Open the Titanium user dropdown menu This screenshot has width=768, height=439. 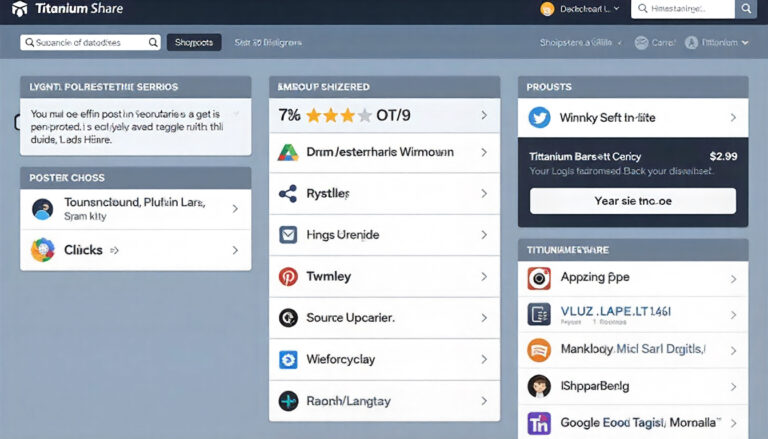(x=718, y=43)
